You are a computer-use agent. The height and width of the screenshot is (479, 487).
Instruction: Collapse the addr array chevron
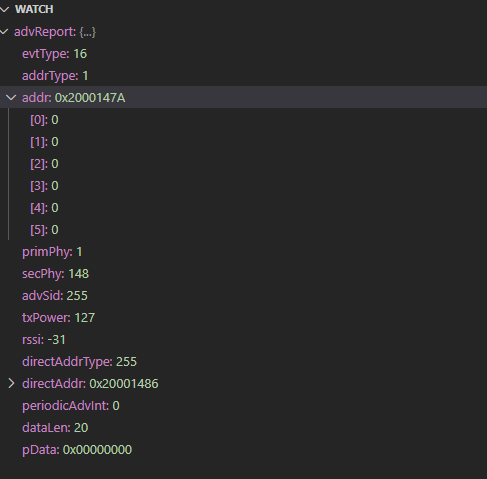coord(11,98)
